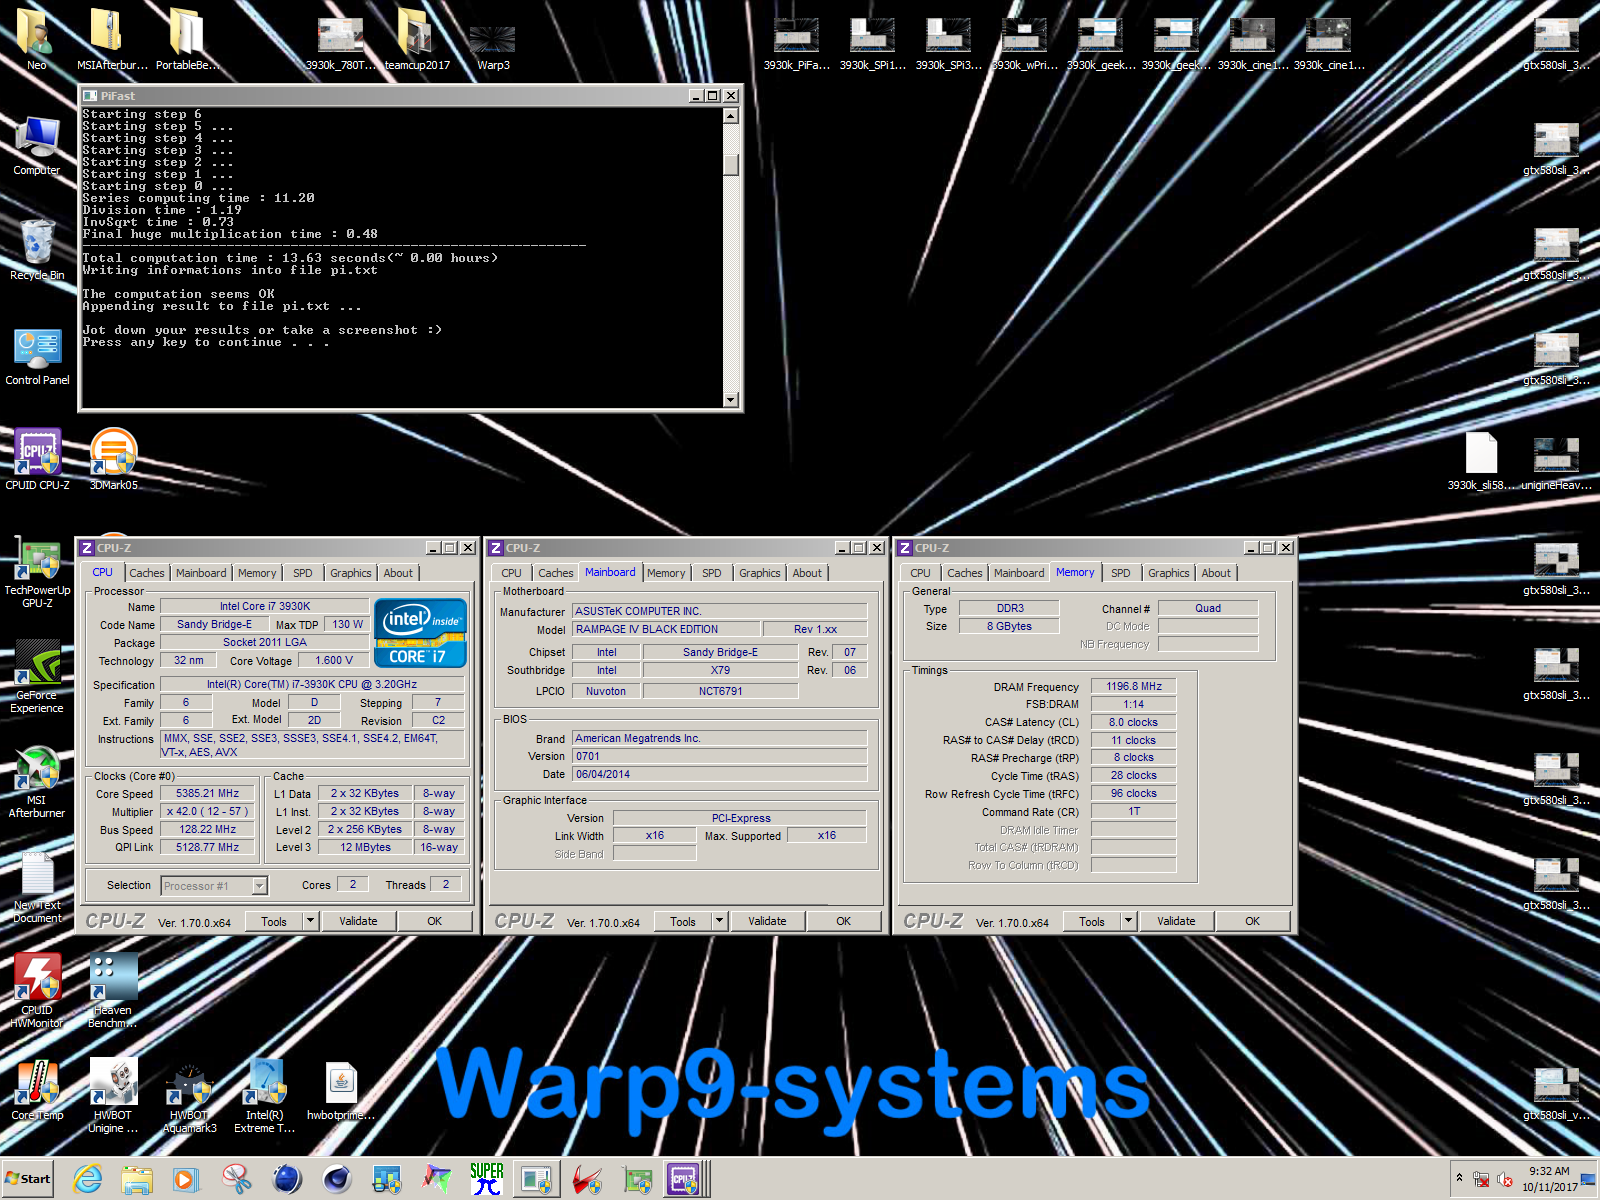Open the MSIAfterburner folder on desktop
Screen dimensions: 1600x1200
(x=112, y=40)
